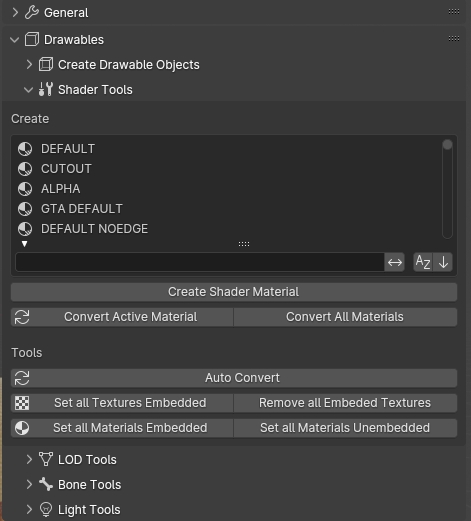This screenshot has width=471, height=521.
Task: Click the shader list filter text field
Action: point(200,262)
